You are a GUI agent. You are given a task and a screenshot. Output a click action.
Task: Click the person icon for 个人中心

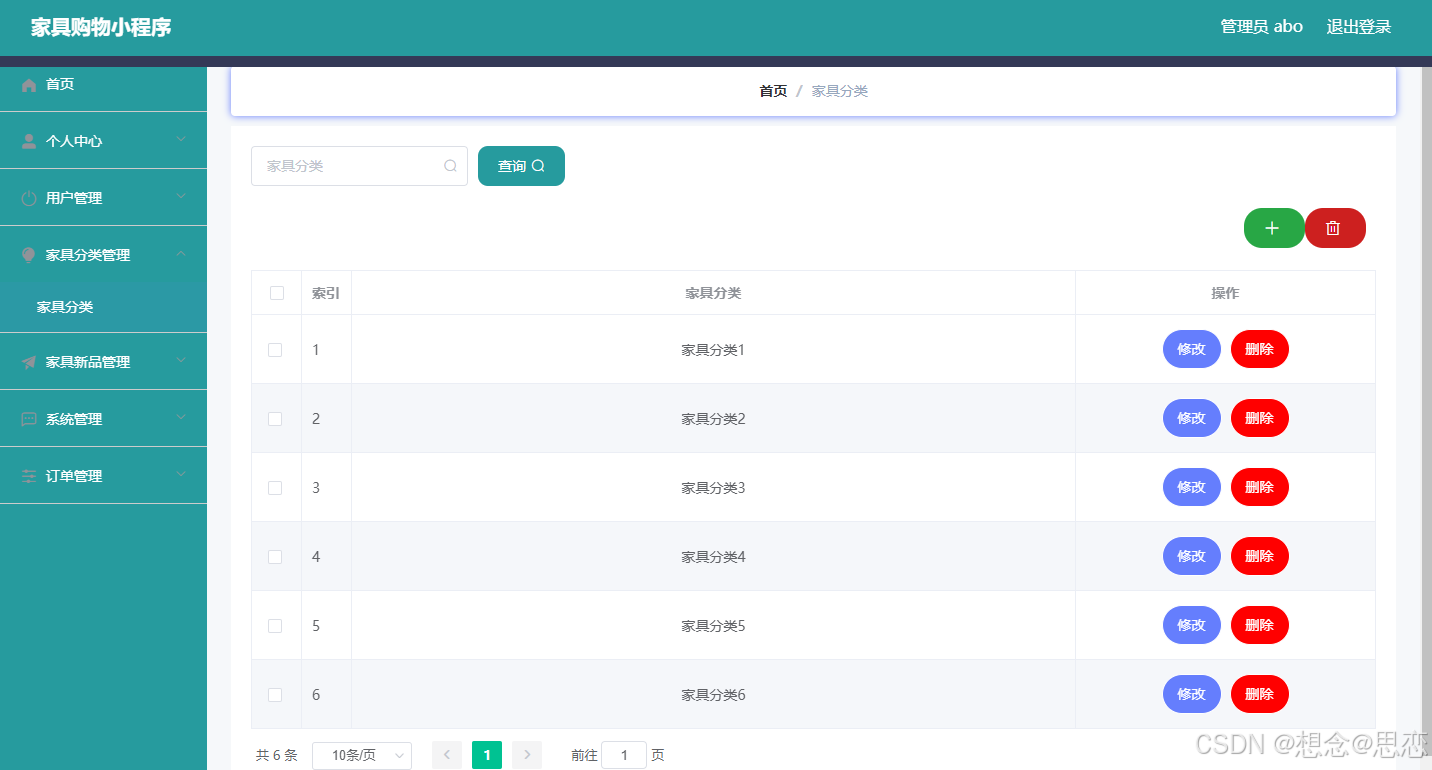[29, 141]
